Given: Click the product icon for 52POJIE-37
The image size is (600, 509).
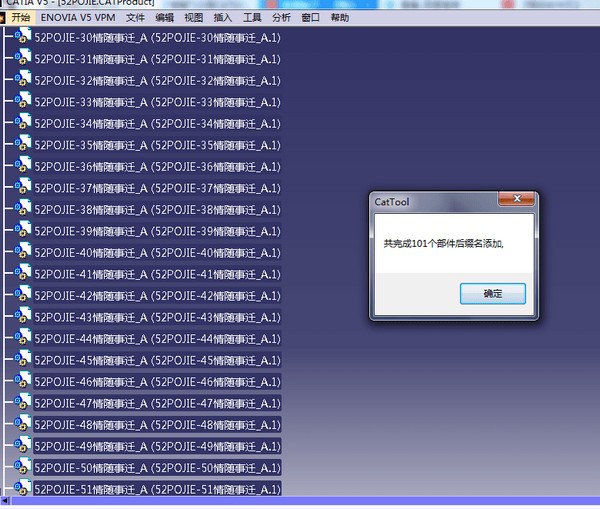Looking at the screenshot, I should coord(23,186).
